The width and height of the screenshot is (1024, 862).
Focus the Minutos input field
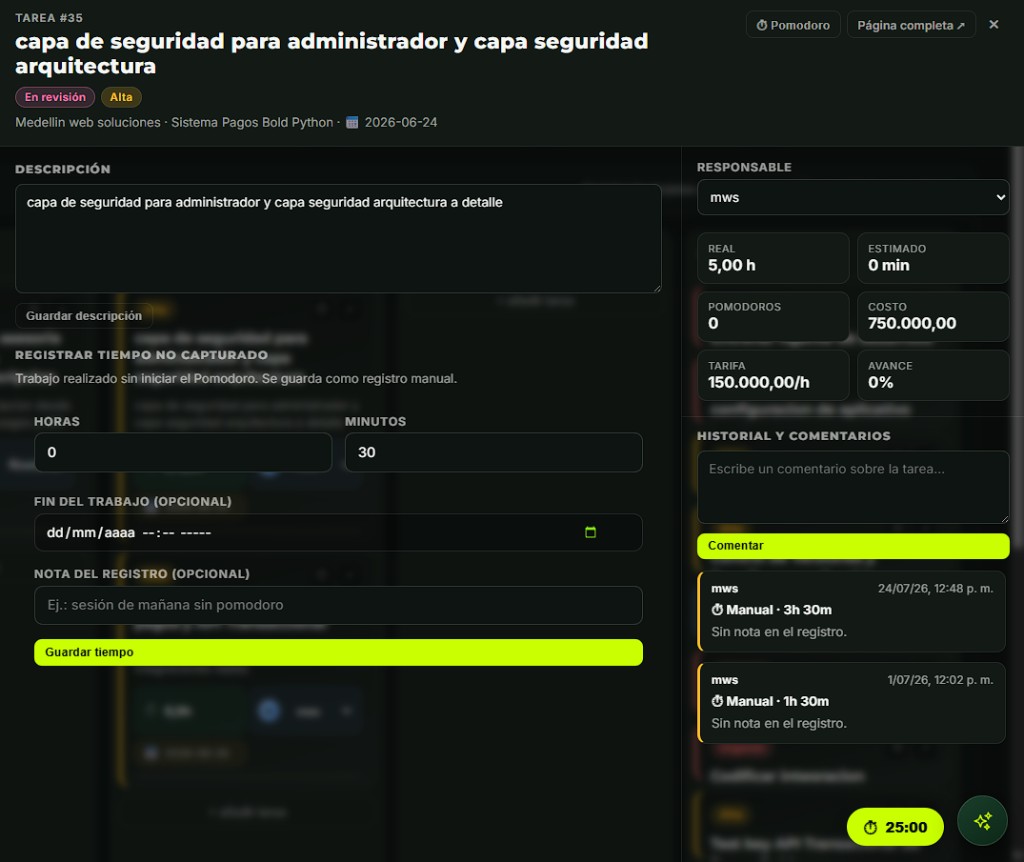coord(493,452)
